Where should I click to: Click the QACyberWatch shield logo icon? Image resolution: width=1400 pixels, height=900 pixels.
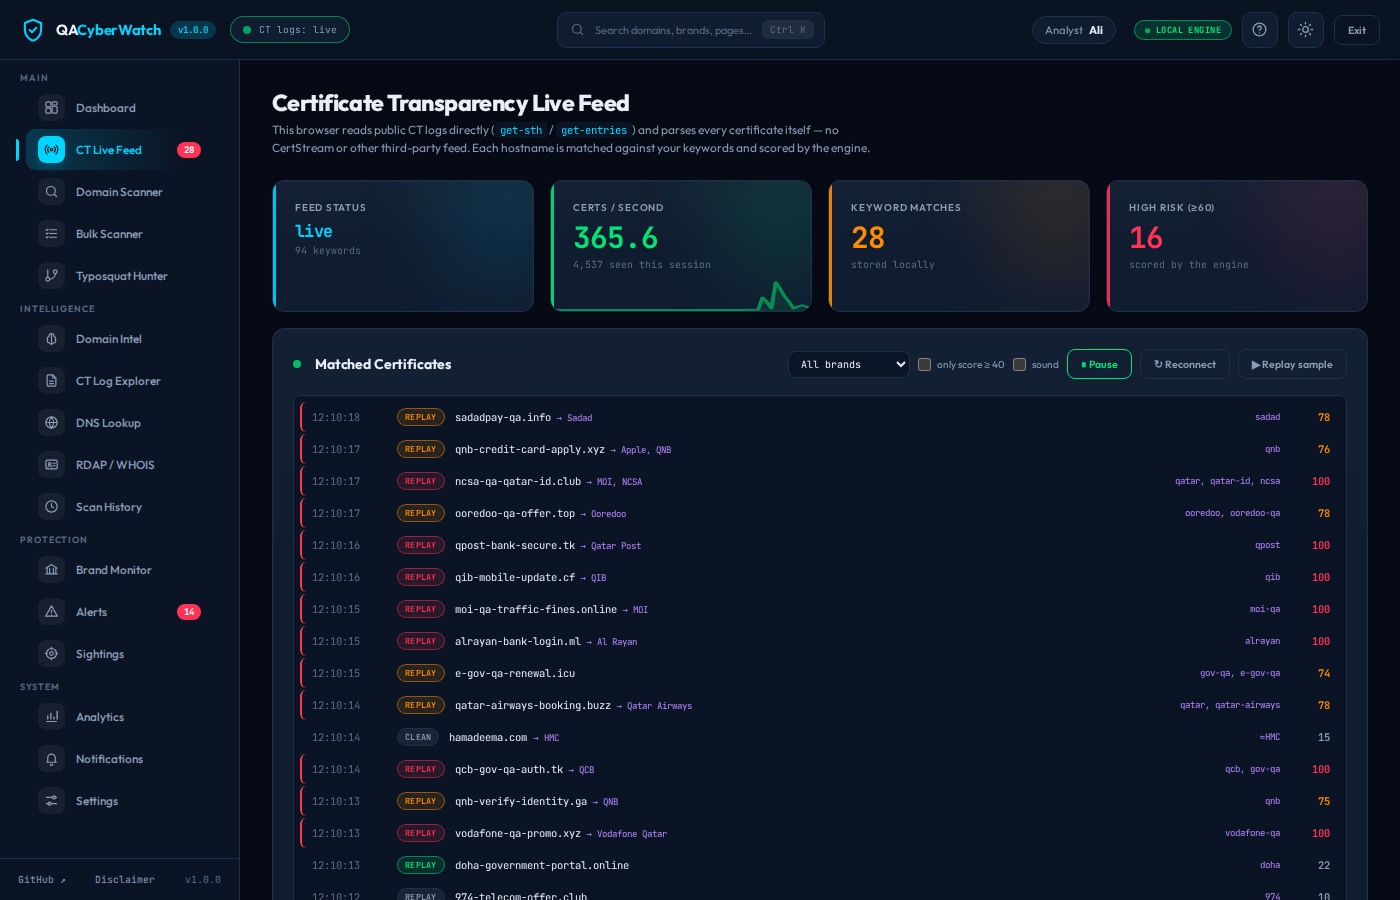(33, 30)
